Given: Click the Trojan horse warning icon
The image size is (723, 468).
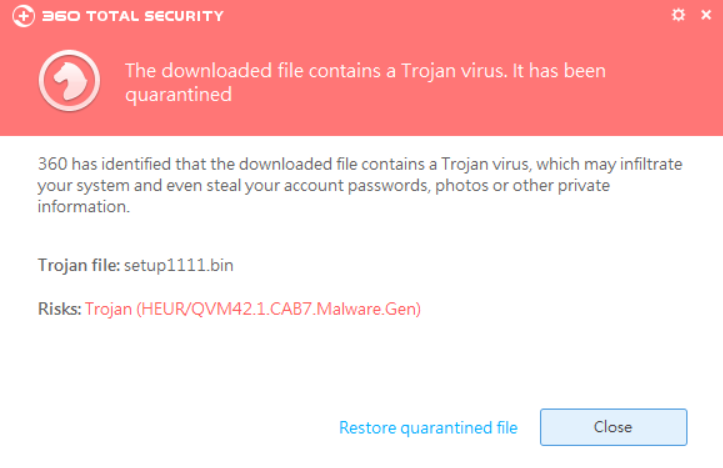Looking at the screenshot, I should 69,81.
